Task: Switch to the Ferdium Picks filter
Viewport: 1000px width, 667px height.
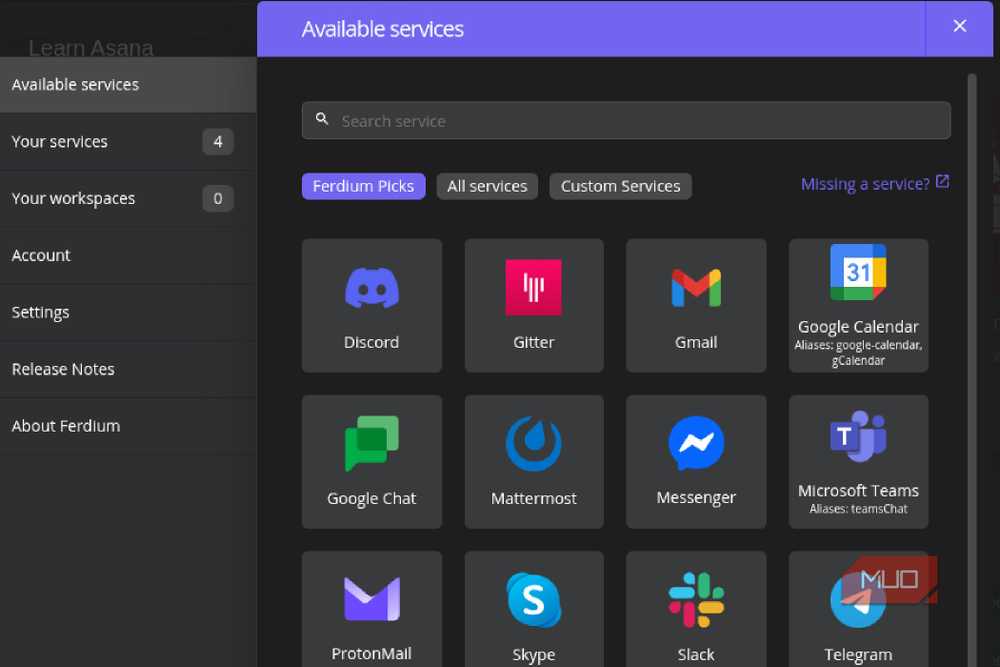Action: pyautogui.click(x=364, y=186)
